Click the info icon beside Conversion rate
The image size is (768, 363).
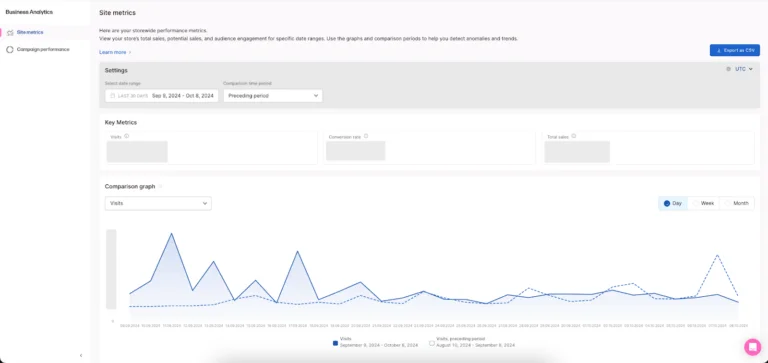click(x=366, y=136)
